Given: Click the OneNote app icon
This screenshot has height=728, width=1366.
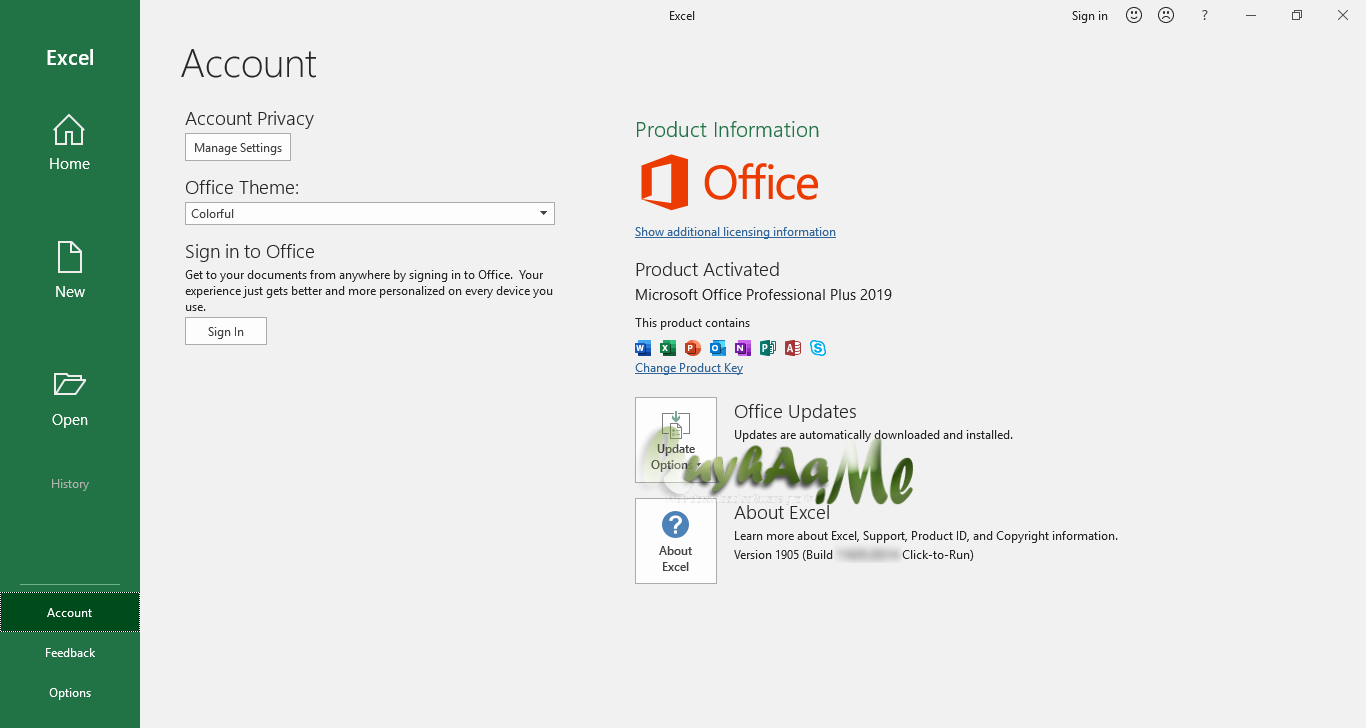Looking at the screenshot, I should click(743, 348).
